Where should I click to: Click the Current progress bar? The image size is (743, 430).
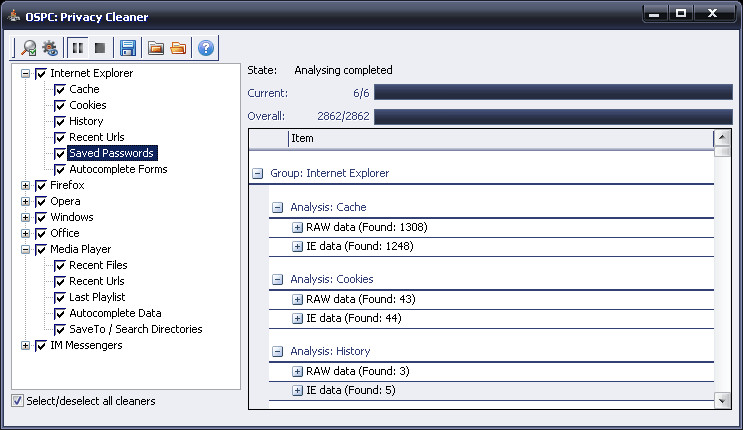click(x=553, y=92)
